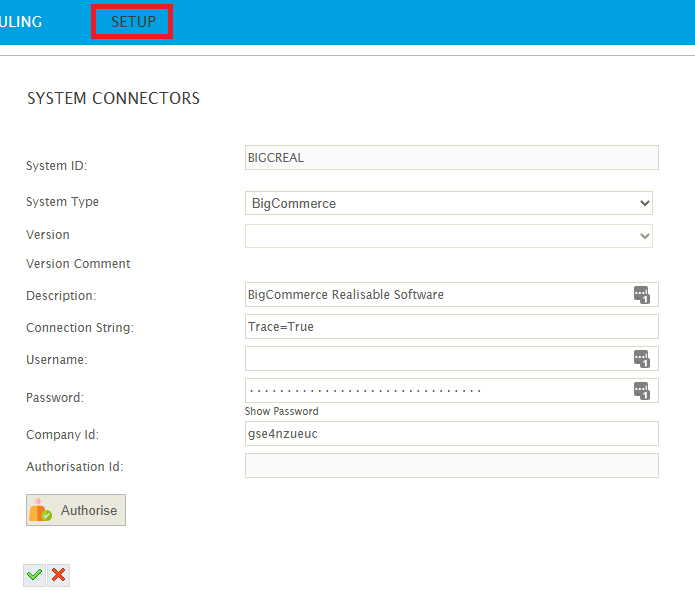Click the System ID: label
The width and height of the screenshot is (695, 610).
point(57,165)
